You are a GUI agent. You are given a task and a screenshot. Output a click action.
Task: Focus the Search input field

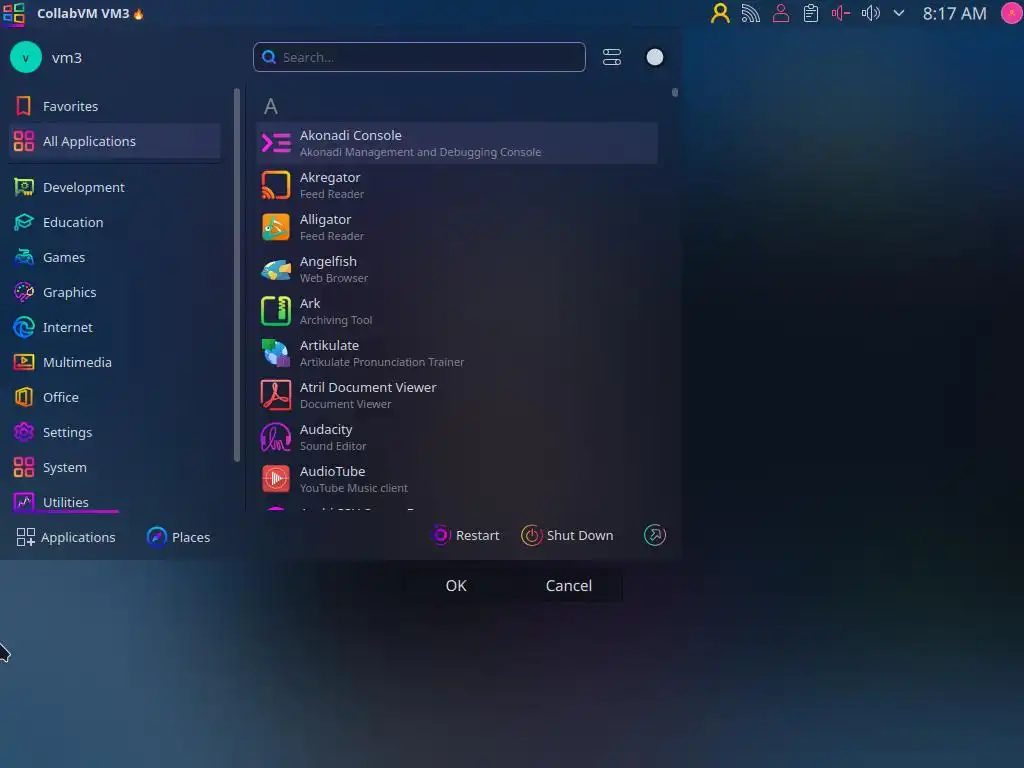[419, 57]
